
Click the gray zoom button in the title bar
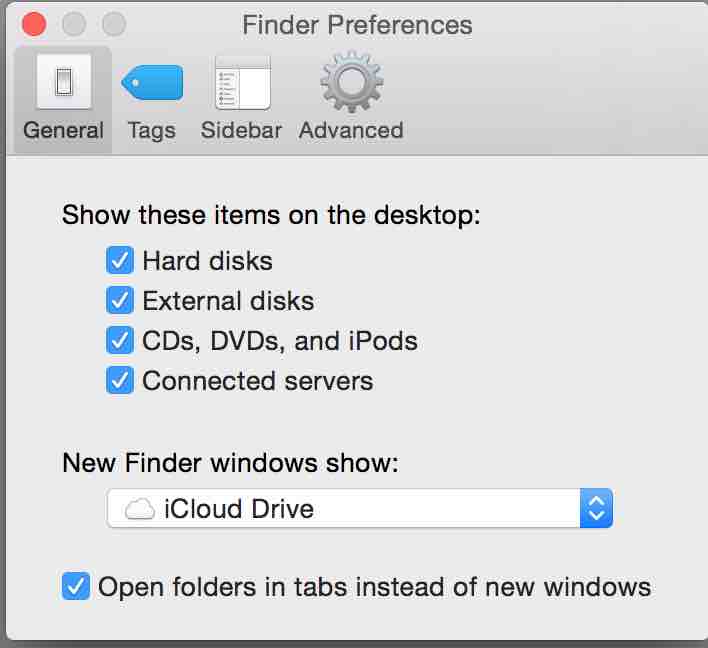[x=115, y=24]
